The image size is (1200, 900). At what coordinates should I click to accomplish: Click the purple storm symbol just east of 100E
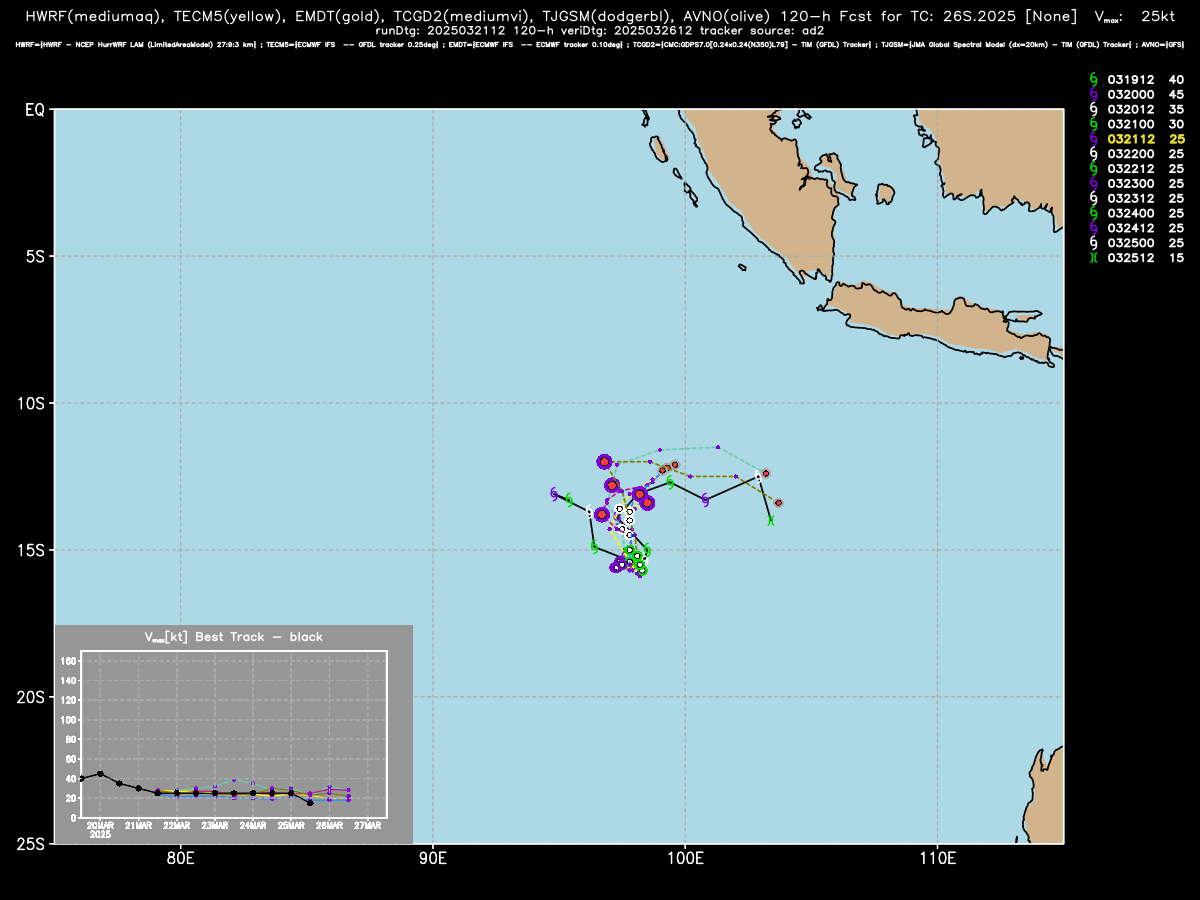[x=706, y=499]
